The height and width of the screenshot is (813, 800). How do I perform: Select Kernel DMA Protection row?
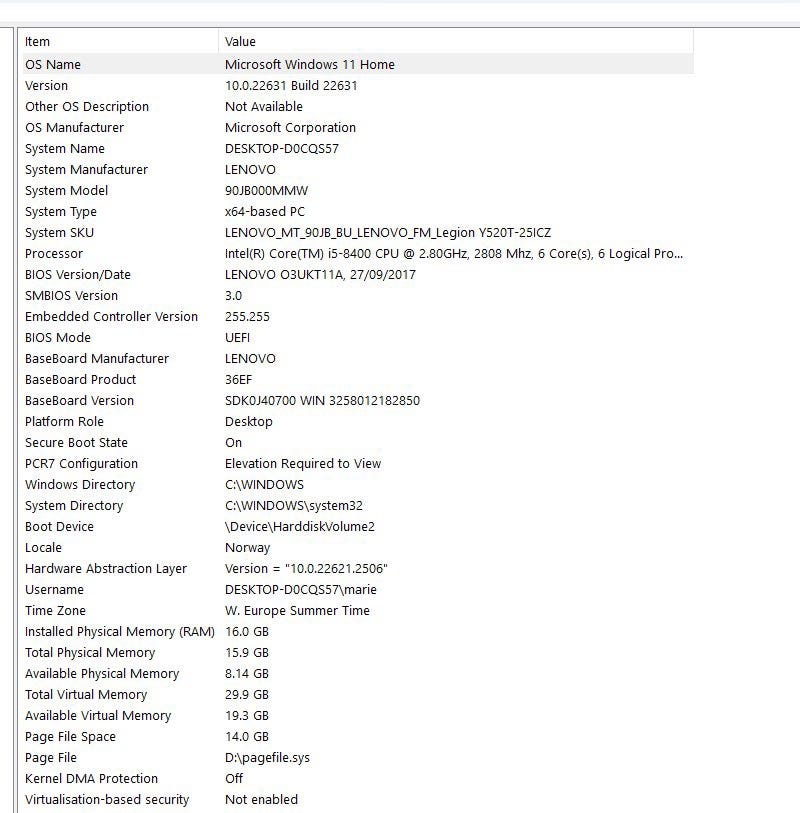pos(358,778)
